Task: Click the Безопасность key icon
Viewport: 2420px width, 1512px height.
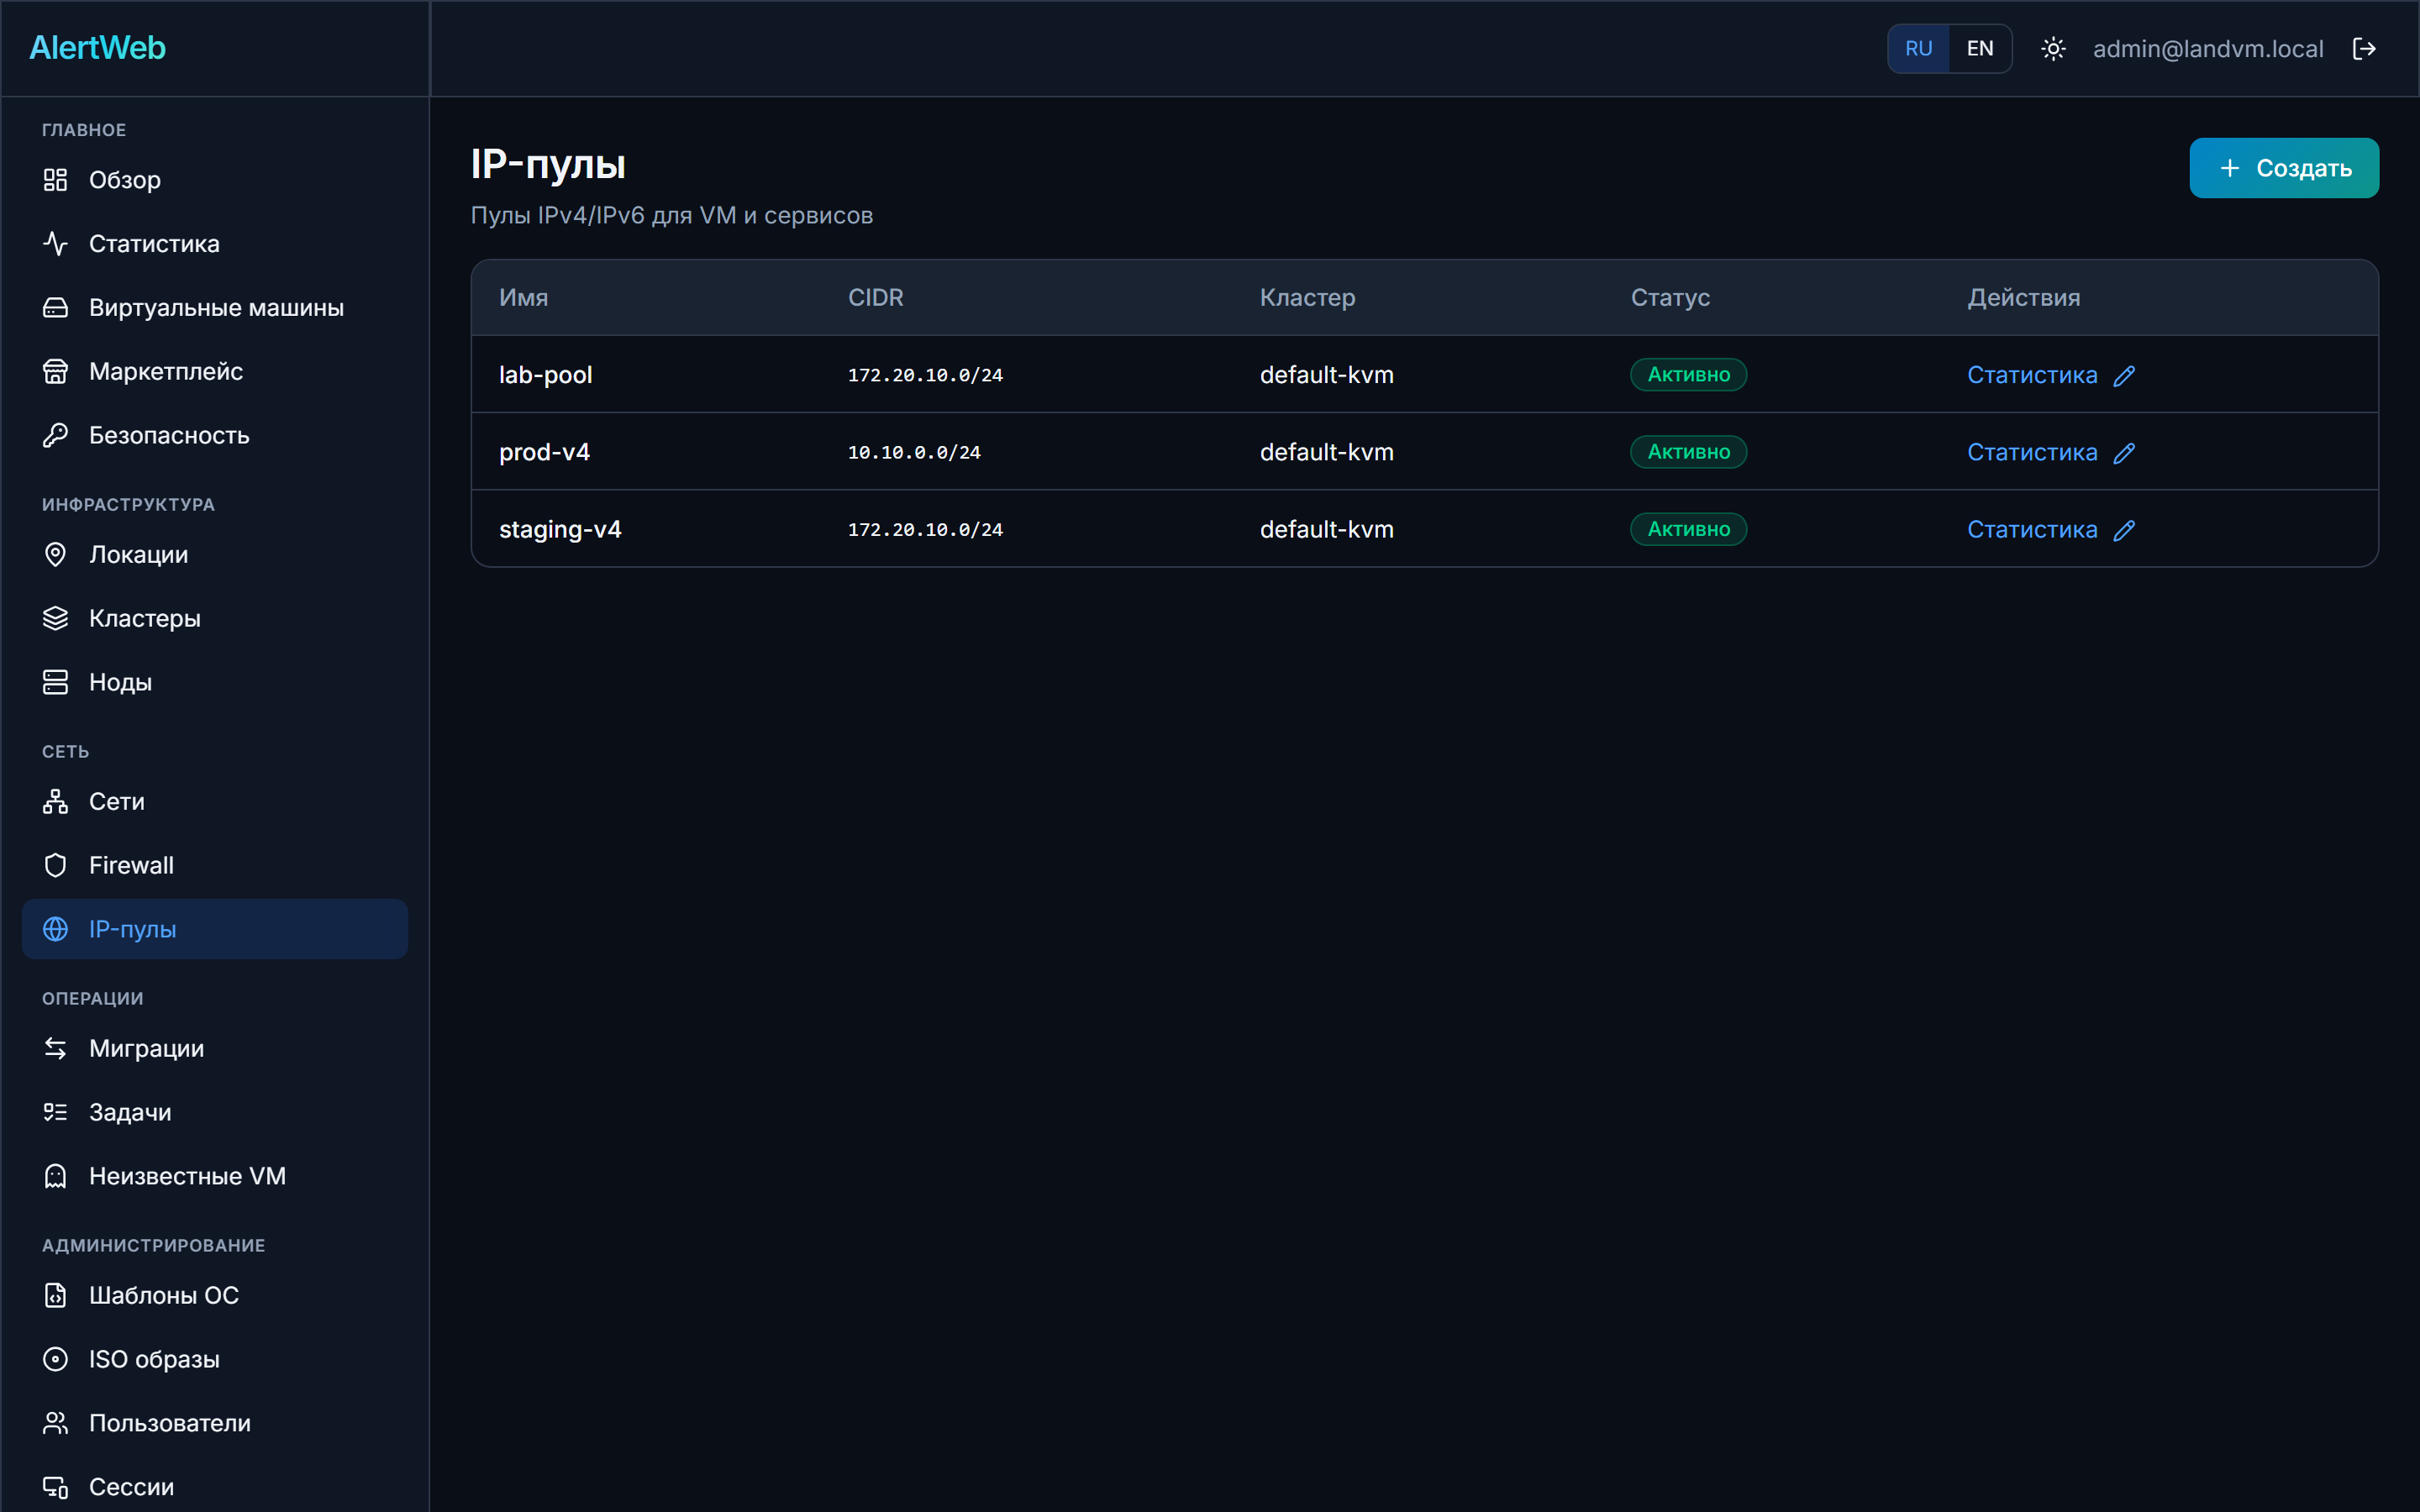Action: tap(55, 436)
